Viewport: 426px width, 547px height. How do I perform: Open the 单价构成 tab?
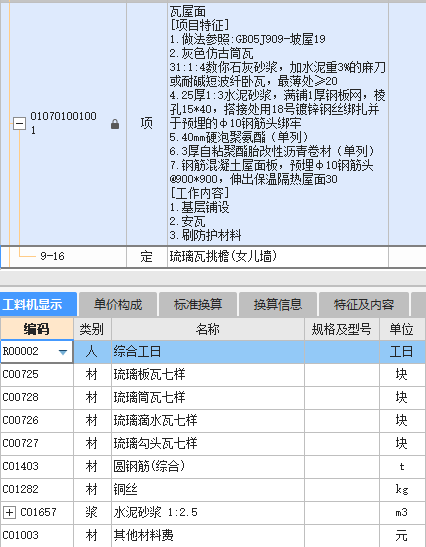click(x=118, y=304)
